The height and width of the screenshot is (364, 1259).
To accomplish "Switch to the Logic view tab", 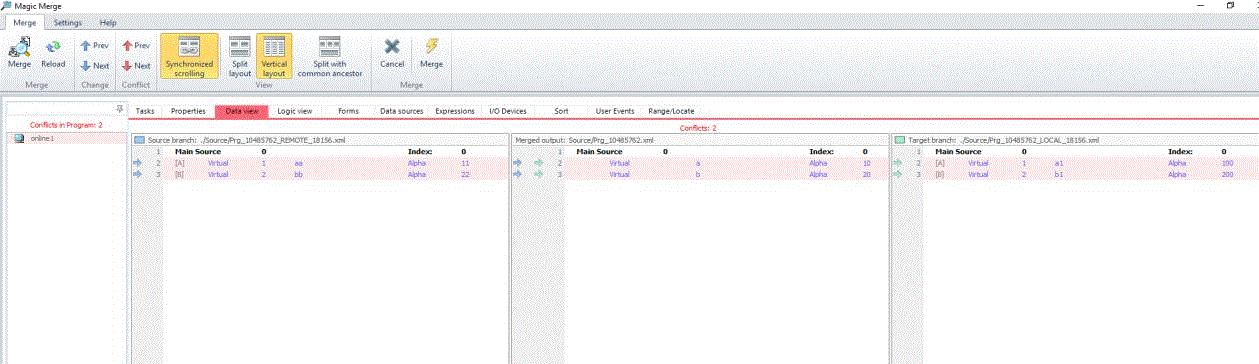I will click(295, 111).
